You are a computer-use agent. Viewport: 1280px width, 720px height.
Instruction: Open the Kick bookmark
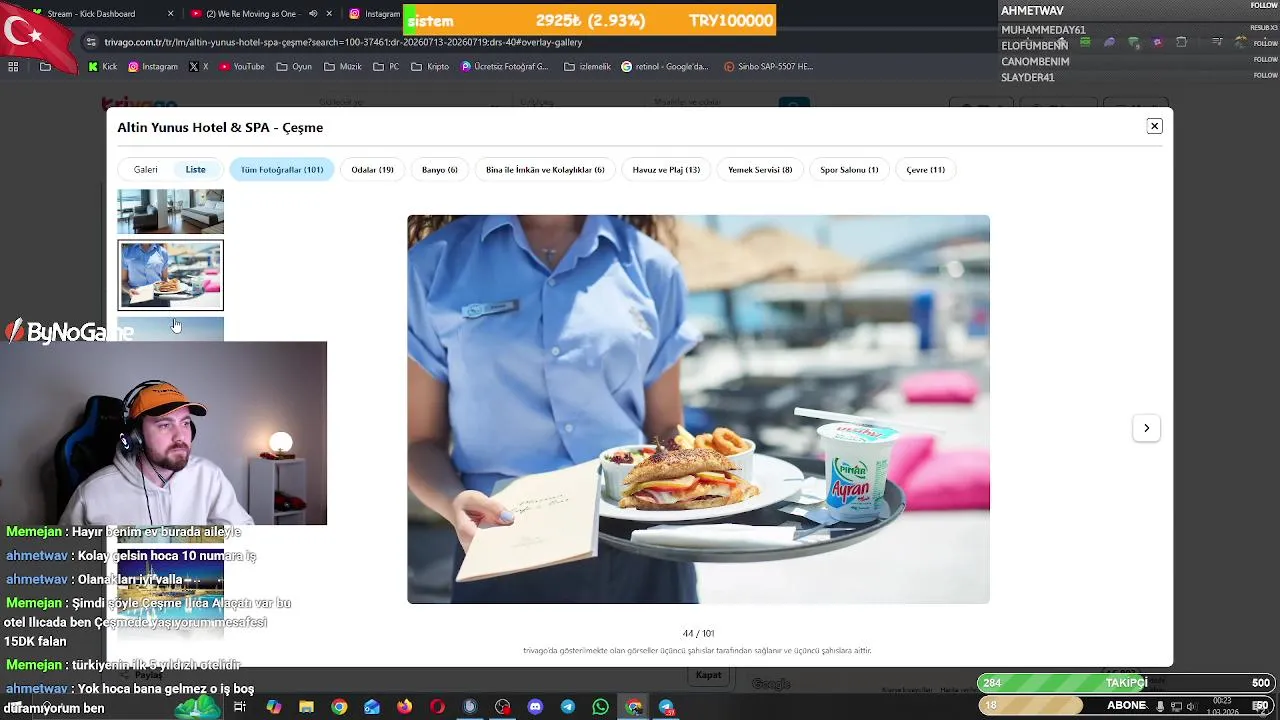[x=103, y=67]
